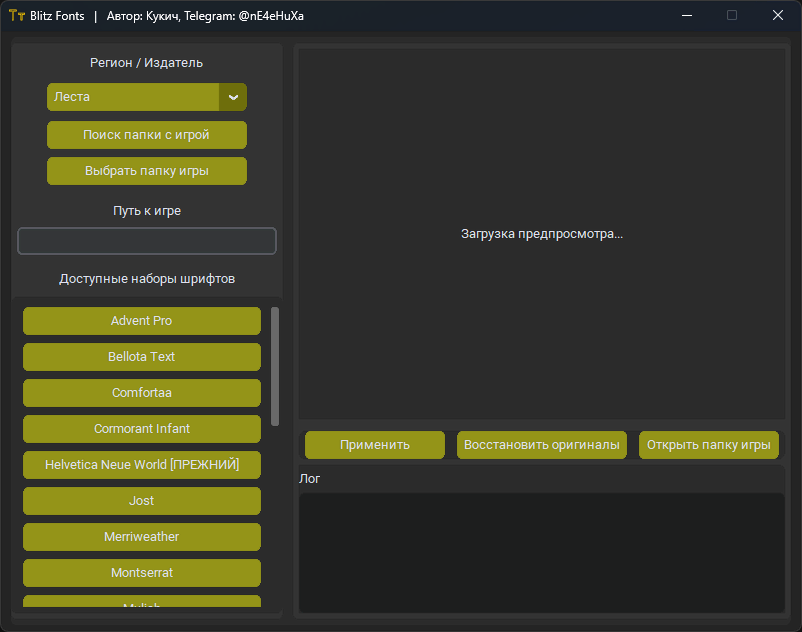Minimize the Blitz Fonts window
The width and height of the screenshot is (802, 632).
(x=687, y=16)
